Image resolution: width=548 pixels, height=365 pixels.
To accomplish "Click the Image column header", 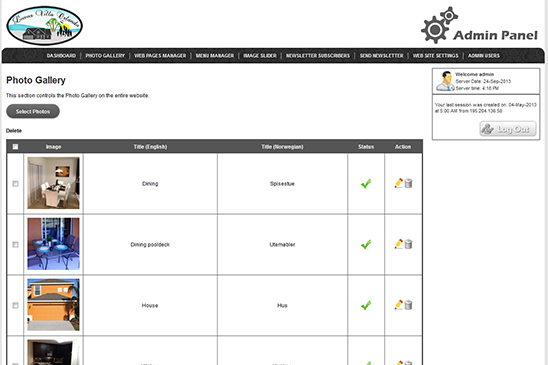I will [x=53, y=146].
